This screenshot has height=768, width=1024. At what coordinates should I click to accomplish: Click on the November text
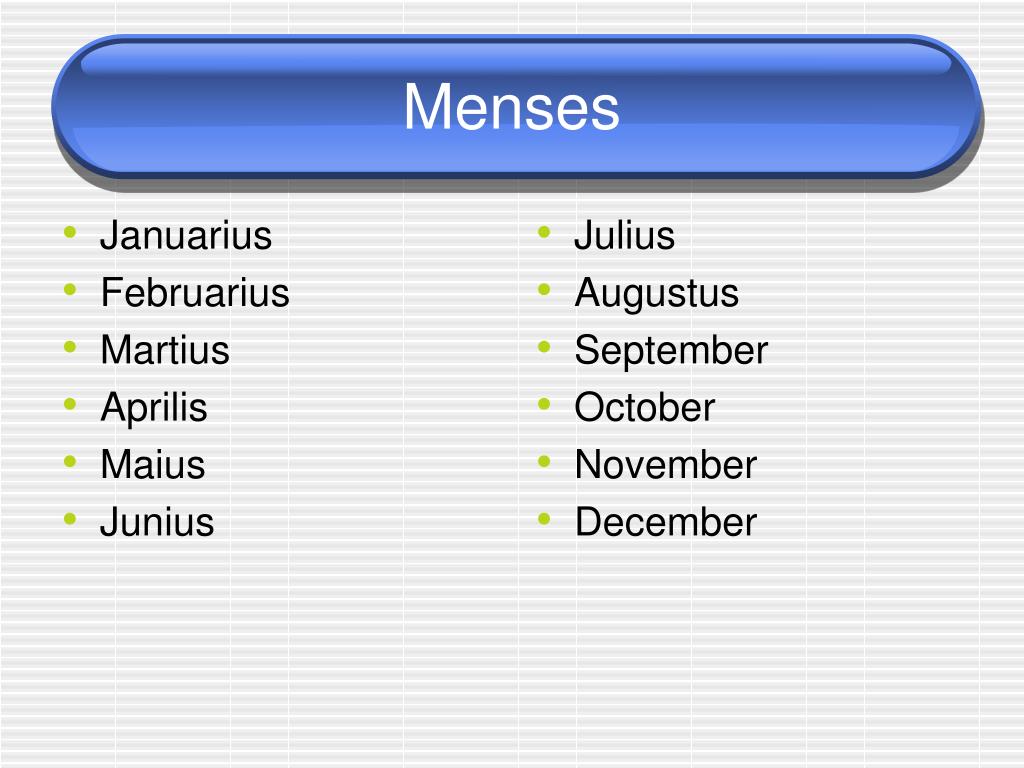[665, 464]
